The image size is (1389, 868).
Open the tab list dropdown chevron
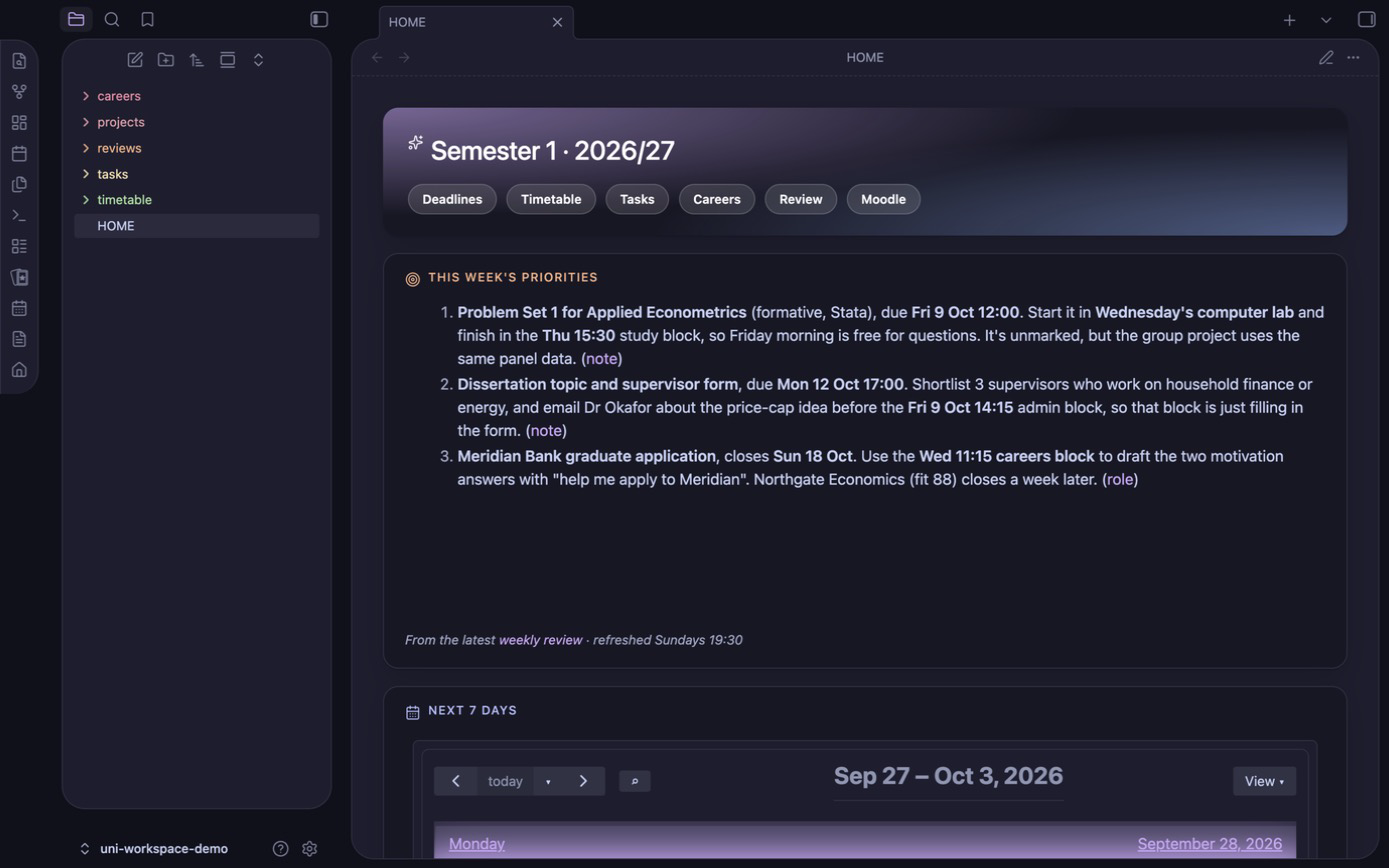click(x=1326, y=20)
